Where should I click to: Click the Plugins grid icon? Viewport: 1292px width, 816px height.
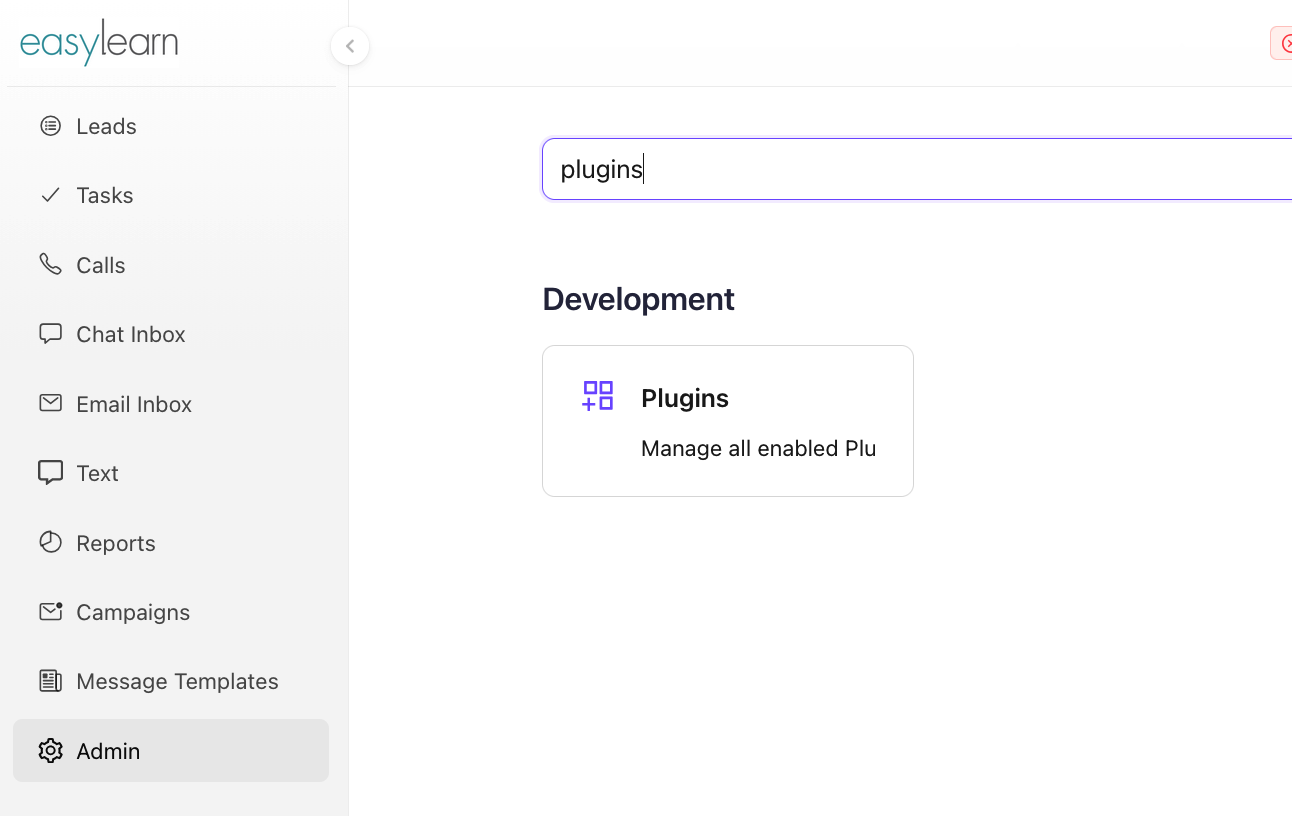point(598,396)
